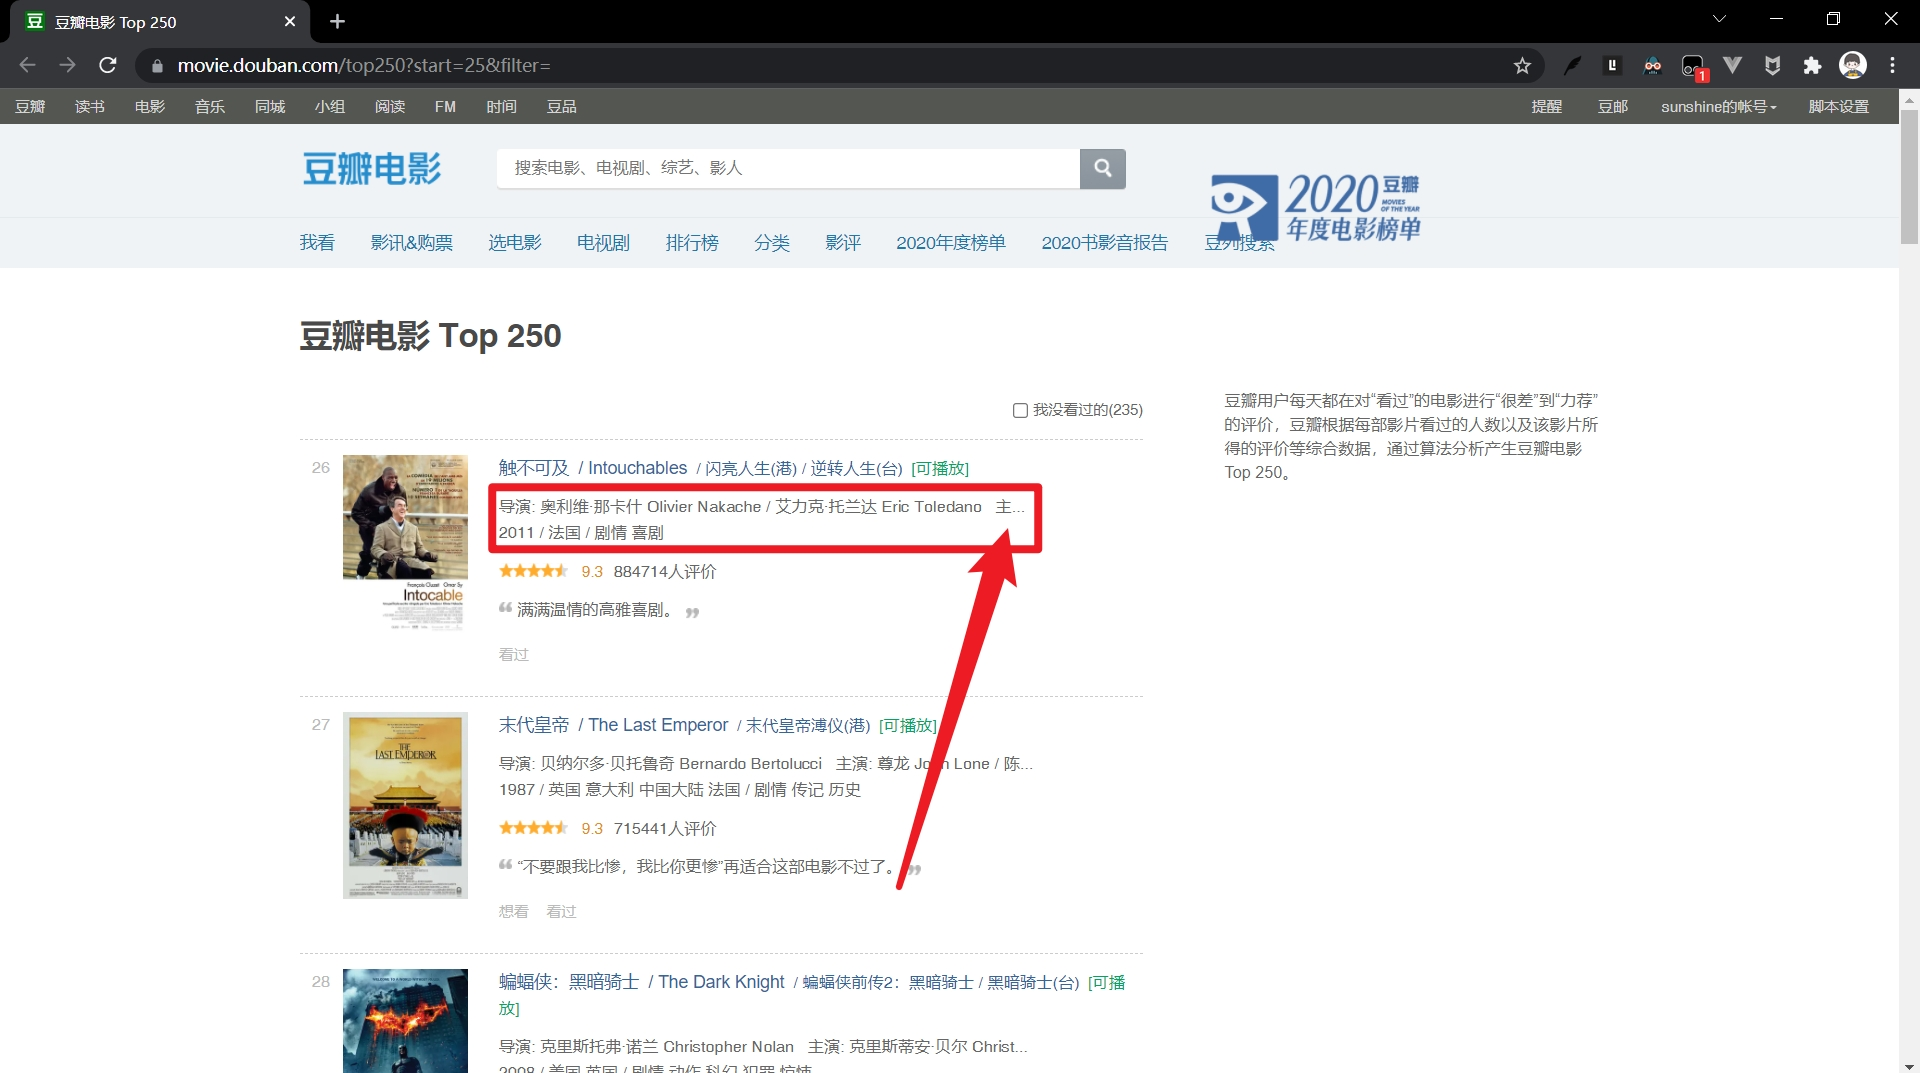Image resolution: width=1920 pixels, height=1073 pixels.
Task: Open the extensions puzzle-piece menu
Action: pyautogui.click(x=1812, y=66)
